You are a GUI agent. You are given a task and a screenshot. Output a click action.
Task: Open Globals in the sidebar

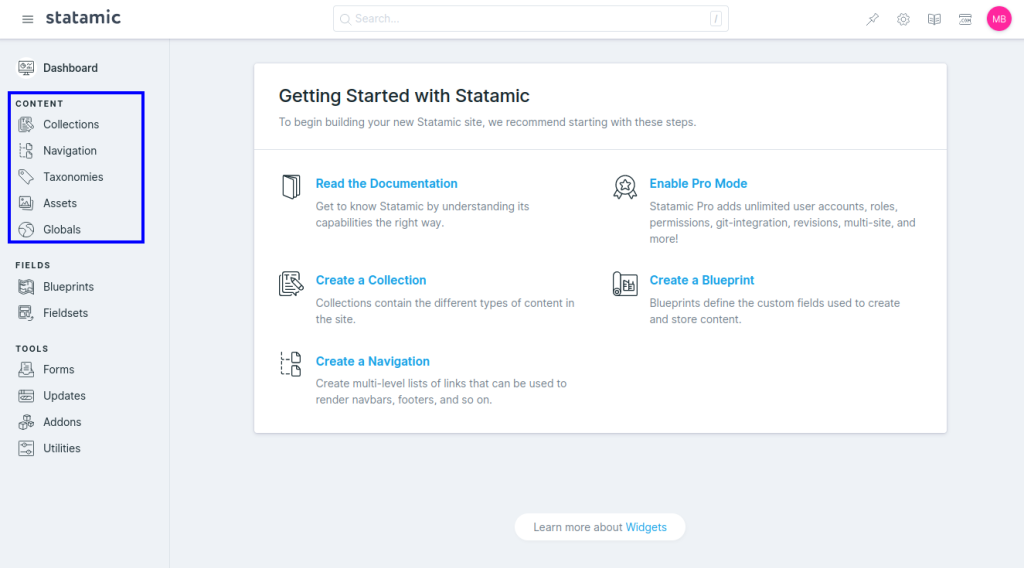[62, 230]
